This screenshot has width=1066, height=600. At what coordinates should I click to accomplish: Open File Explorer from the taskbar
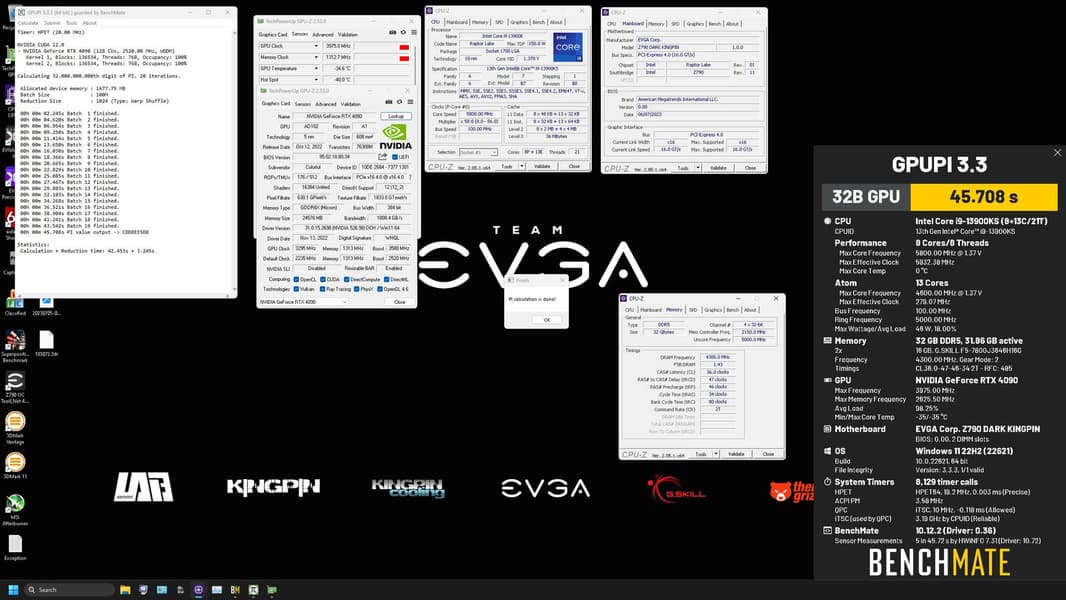(125, 590)
